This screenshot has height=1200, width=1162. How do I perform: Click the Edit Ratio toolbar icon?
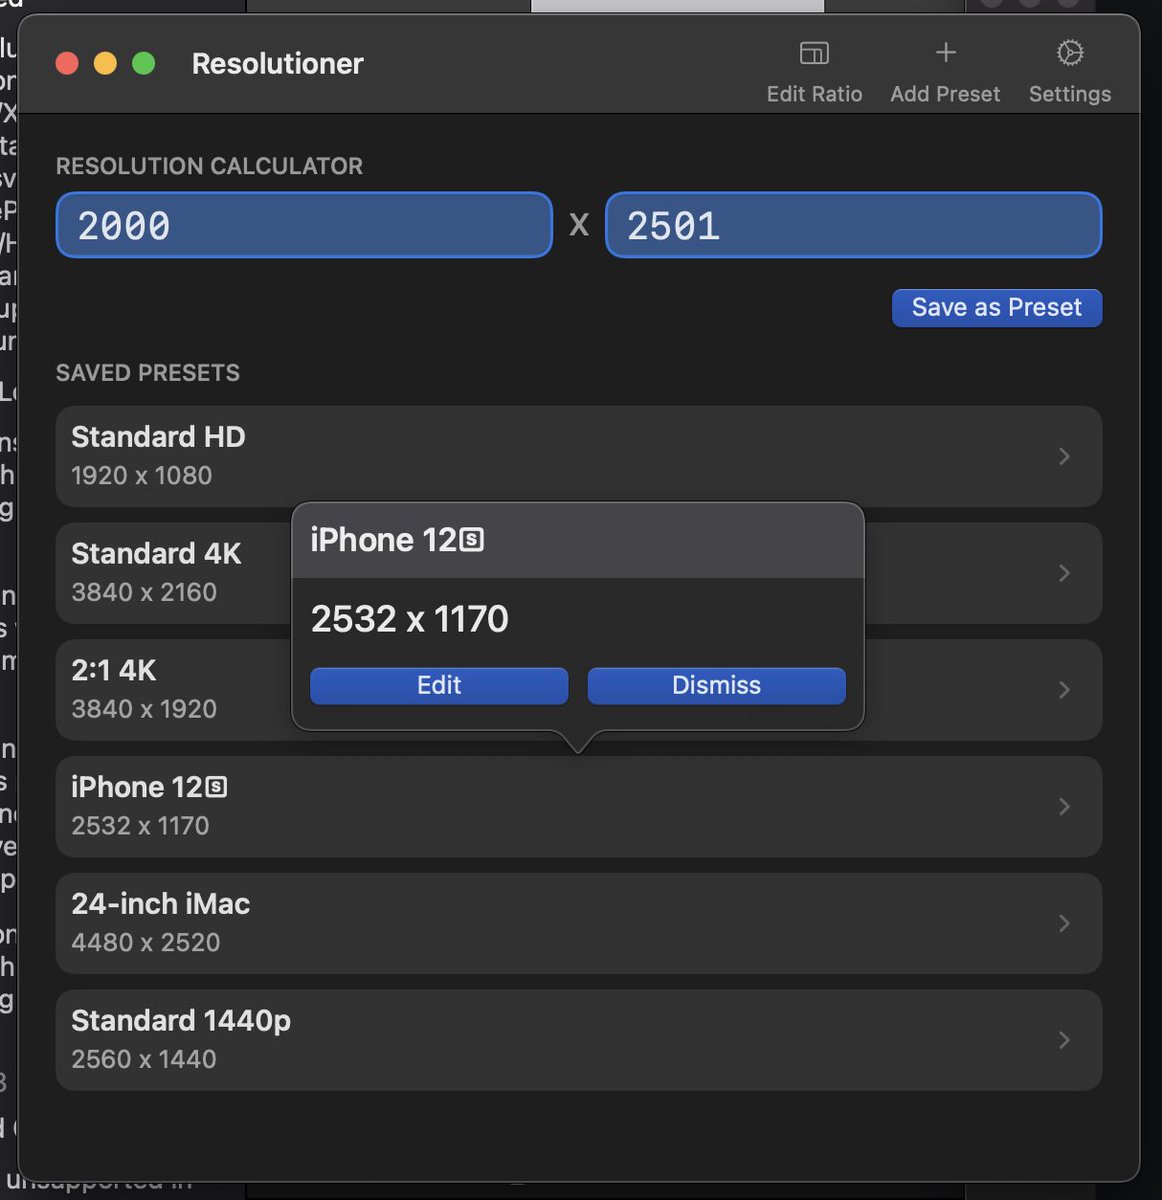coord(814,53)
